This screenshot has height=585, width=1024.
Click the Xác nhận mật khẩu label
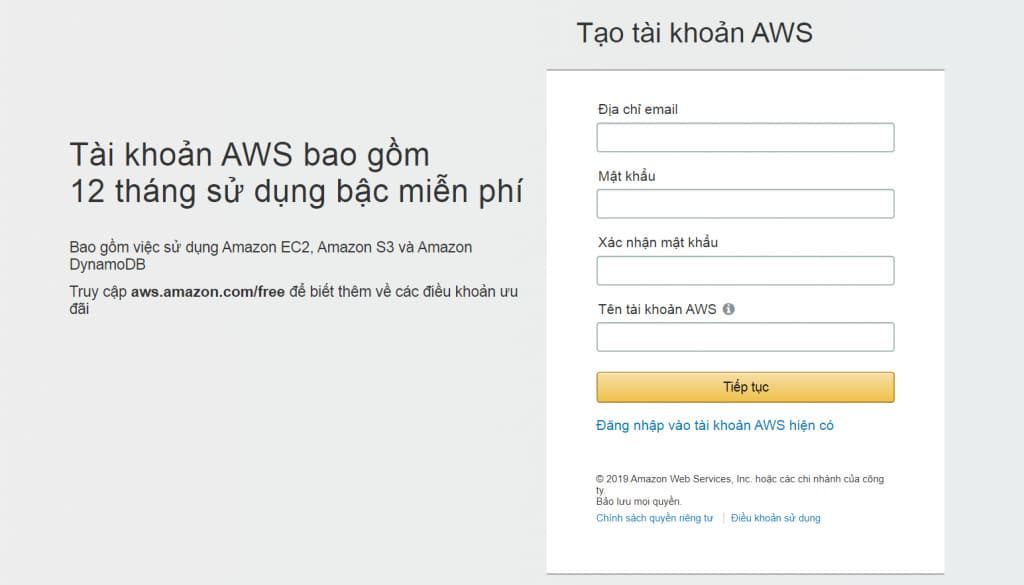point(658,242)
